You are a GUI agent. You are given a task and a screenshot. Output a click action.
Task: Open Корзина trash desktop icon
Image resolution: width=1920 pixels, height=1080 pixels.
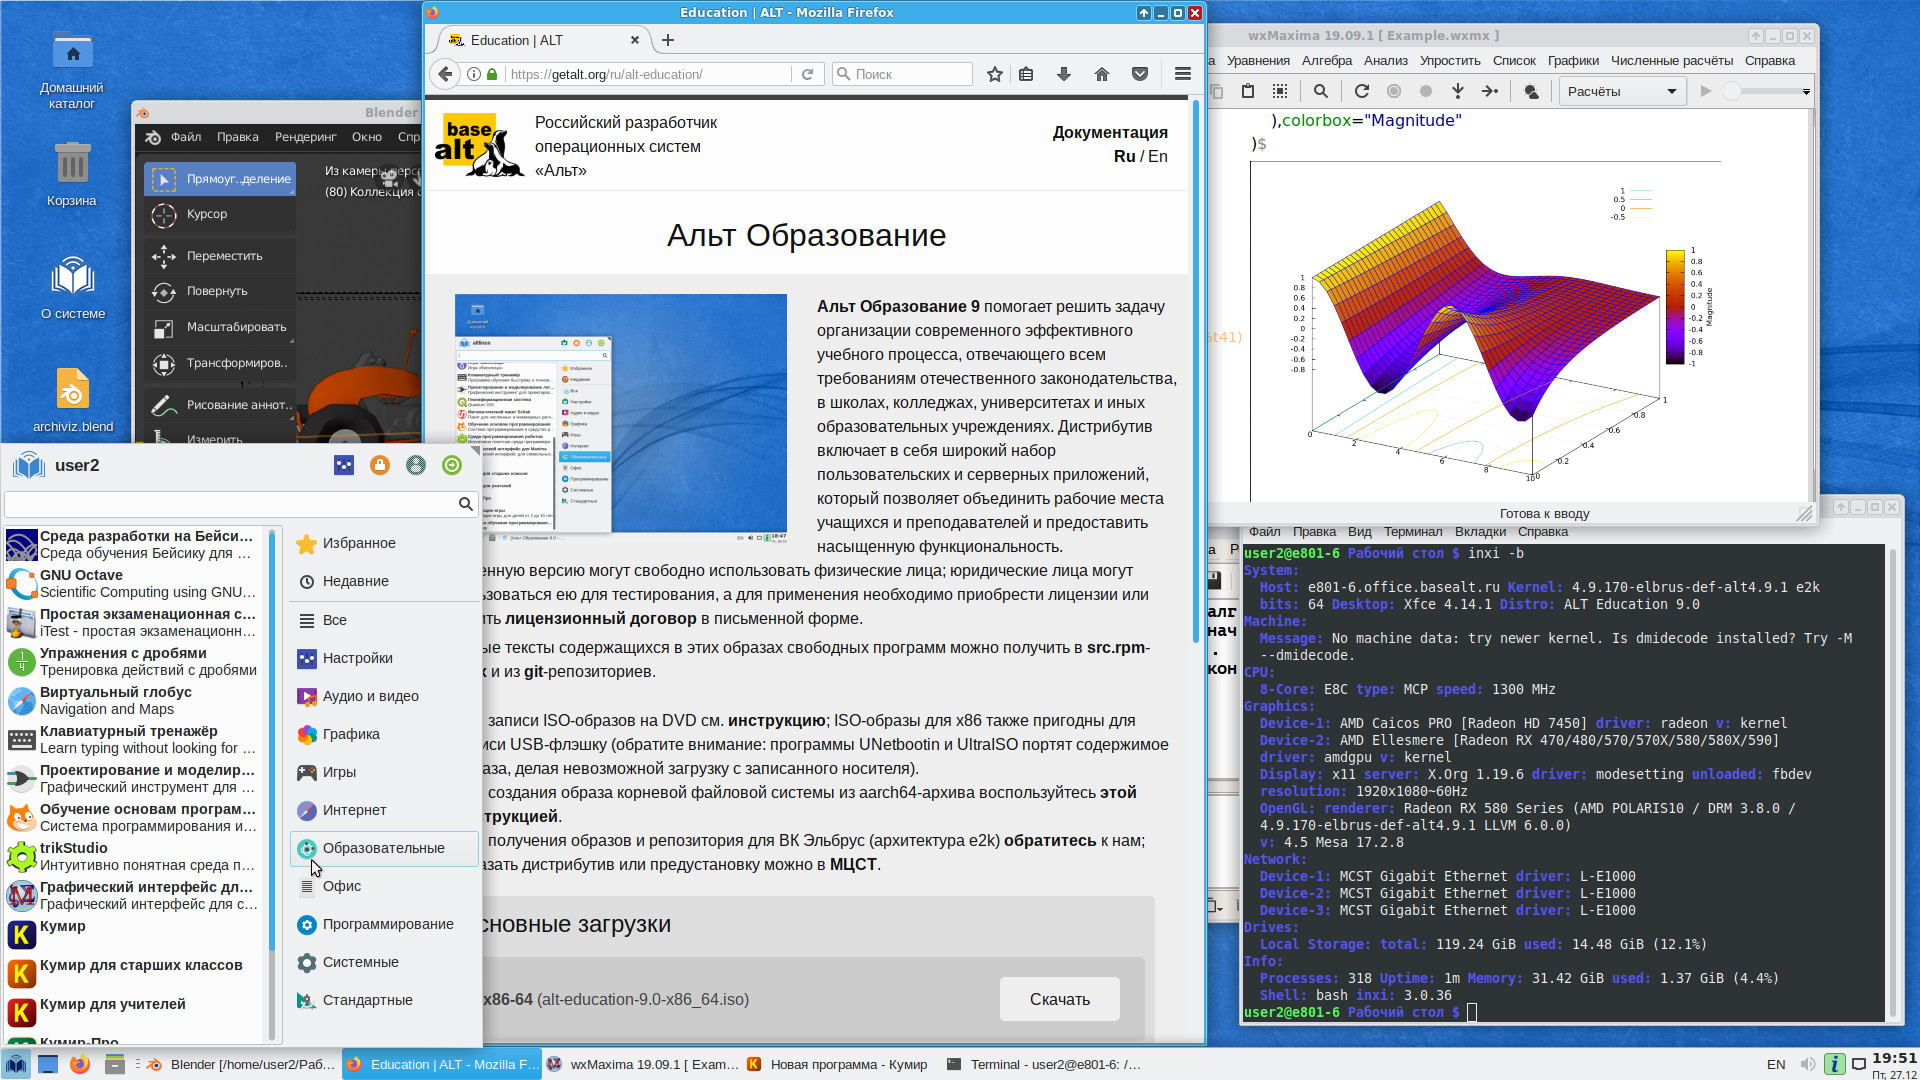click(72, 173)
